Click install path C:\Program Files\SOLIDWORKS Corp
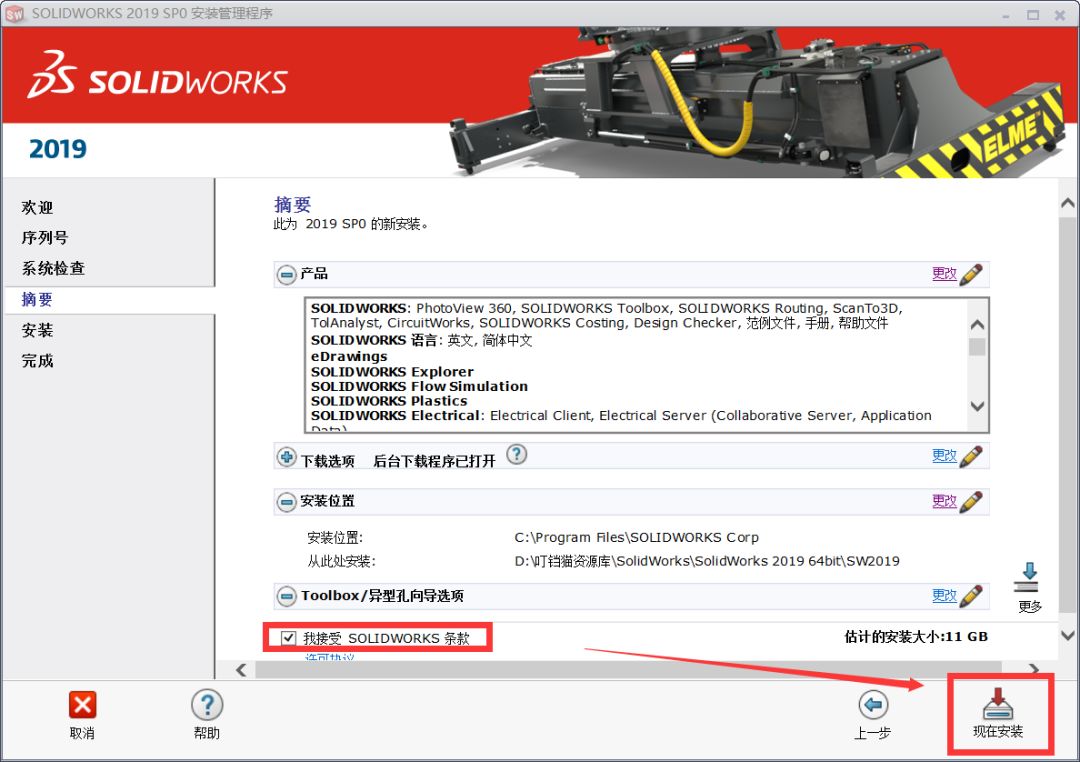The image size is (1080, 762). click(x=636, y=537)
